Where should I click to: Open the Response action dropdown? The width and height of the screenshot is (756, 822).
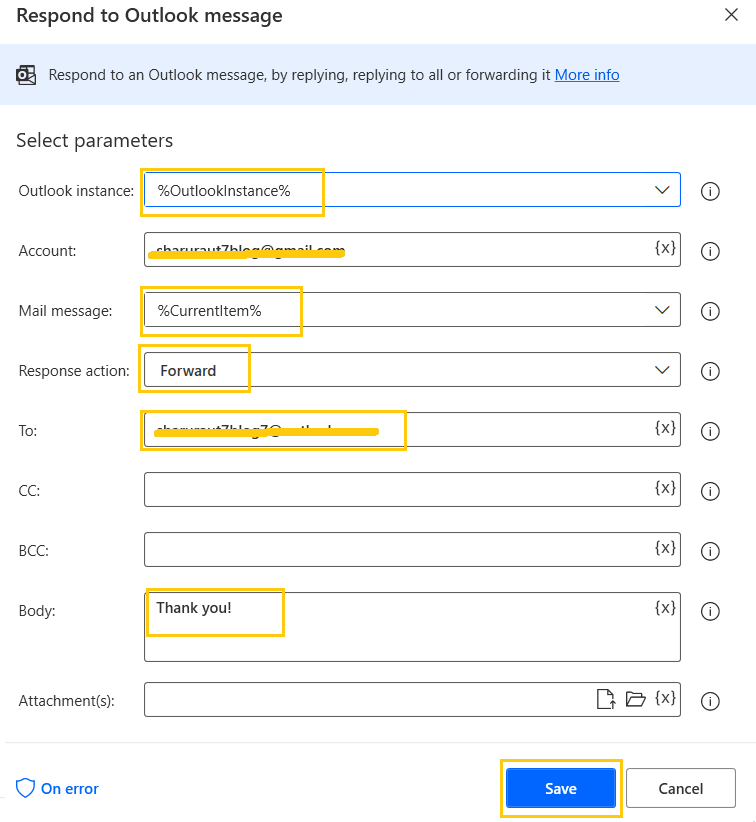(x=661, y=370)
